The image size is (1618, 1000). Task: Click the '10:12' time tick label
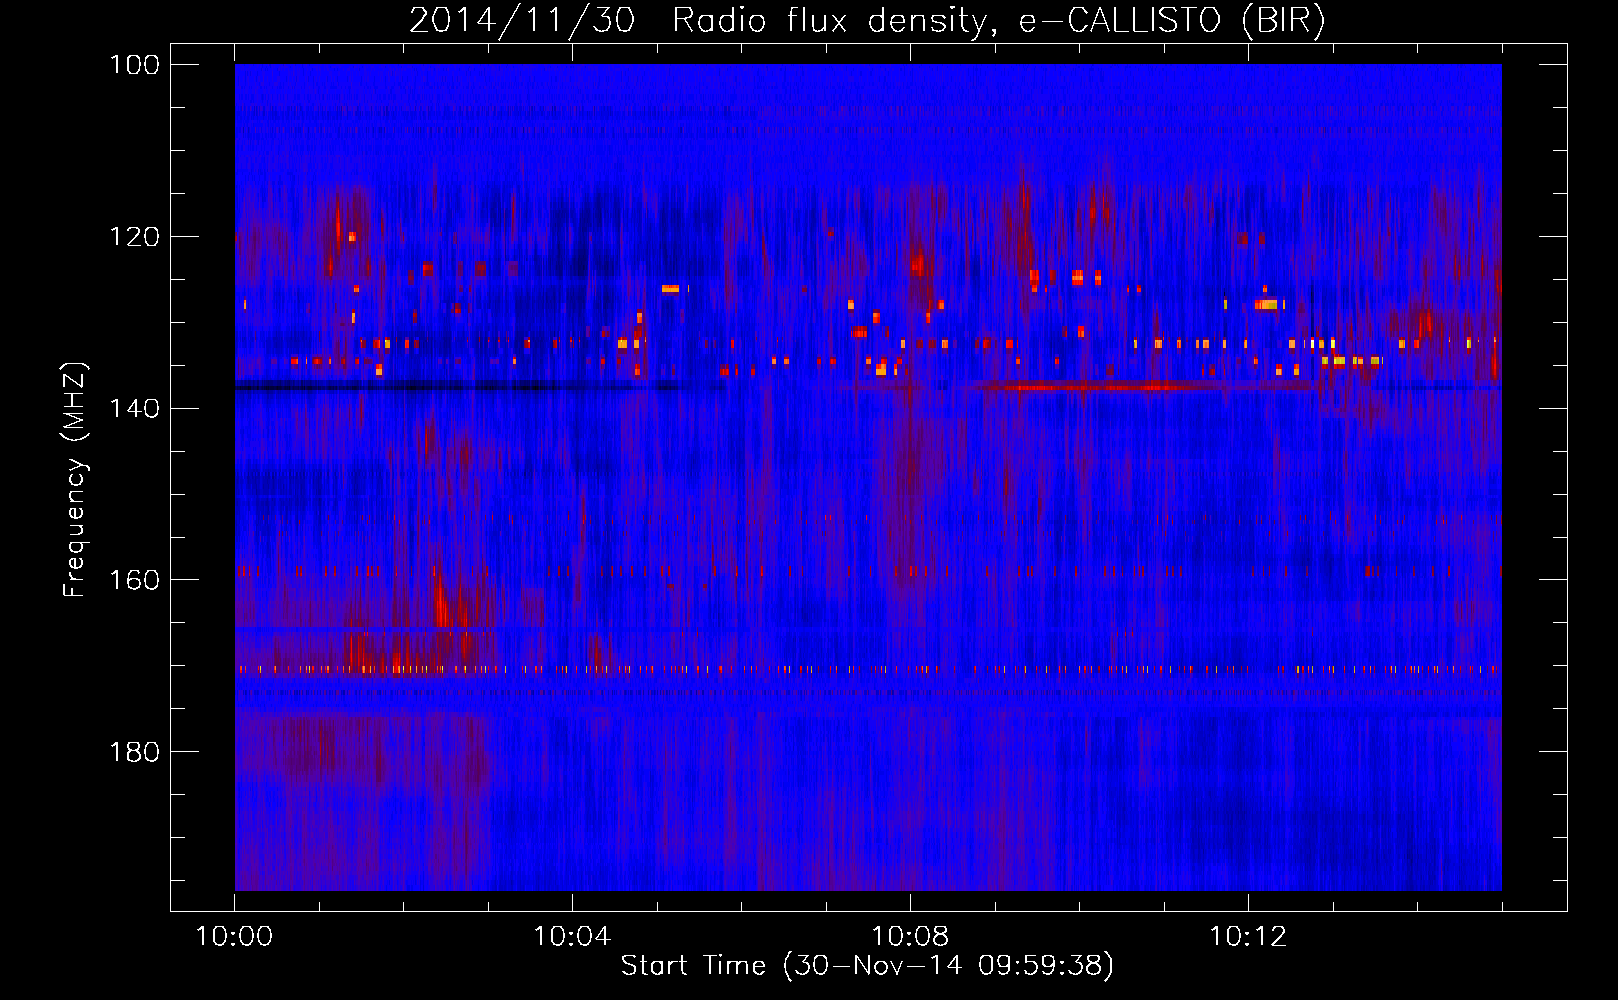pyautogui.click(x=1248, y=937)
